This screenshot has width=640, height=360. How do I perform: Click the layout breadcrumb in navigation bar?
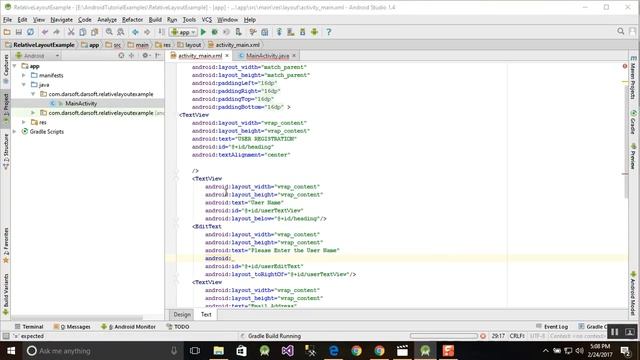click(x=189, y=45)
